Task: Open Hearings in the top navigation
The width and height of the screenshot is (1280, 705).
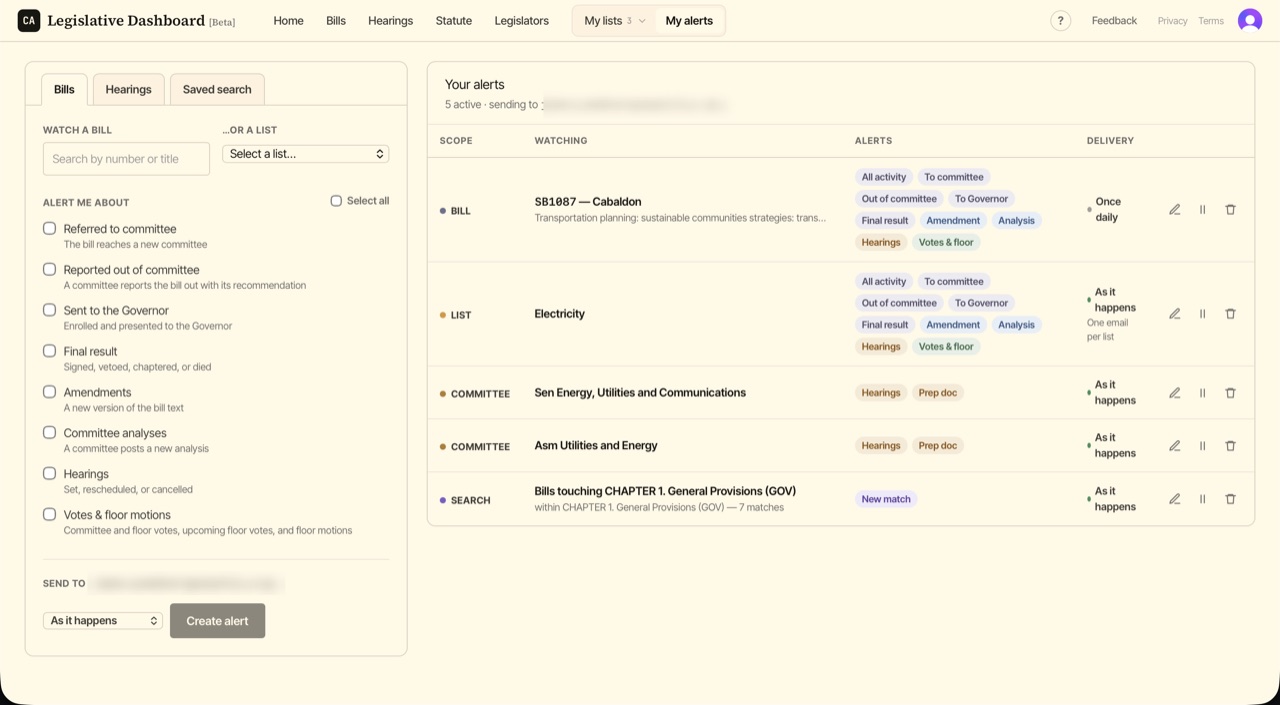Action: pyautogui.click(x=390, y=21)
